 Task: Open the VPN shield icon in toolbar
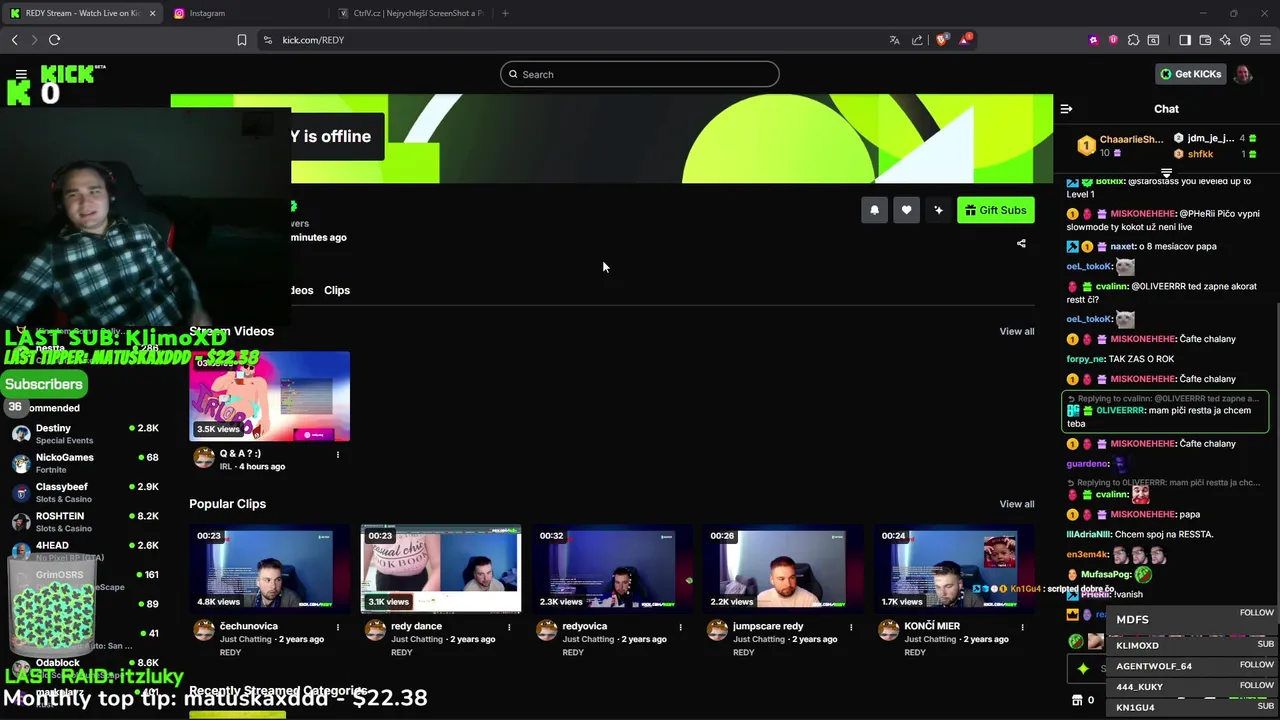coord(1245,40)
